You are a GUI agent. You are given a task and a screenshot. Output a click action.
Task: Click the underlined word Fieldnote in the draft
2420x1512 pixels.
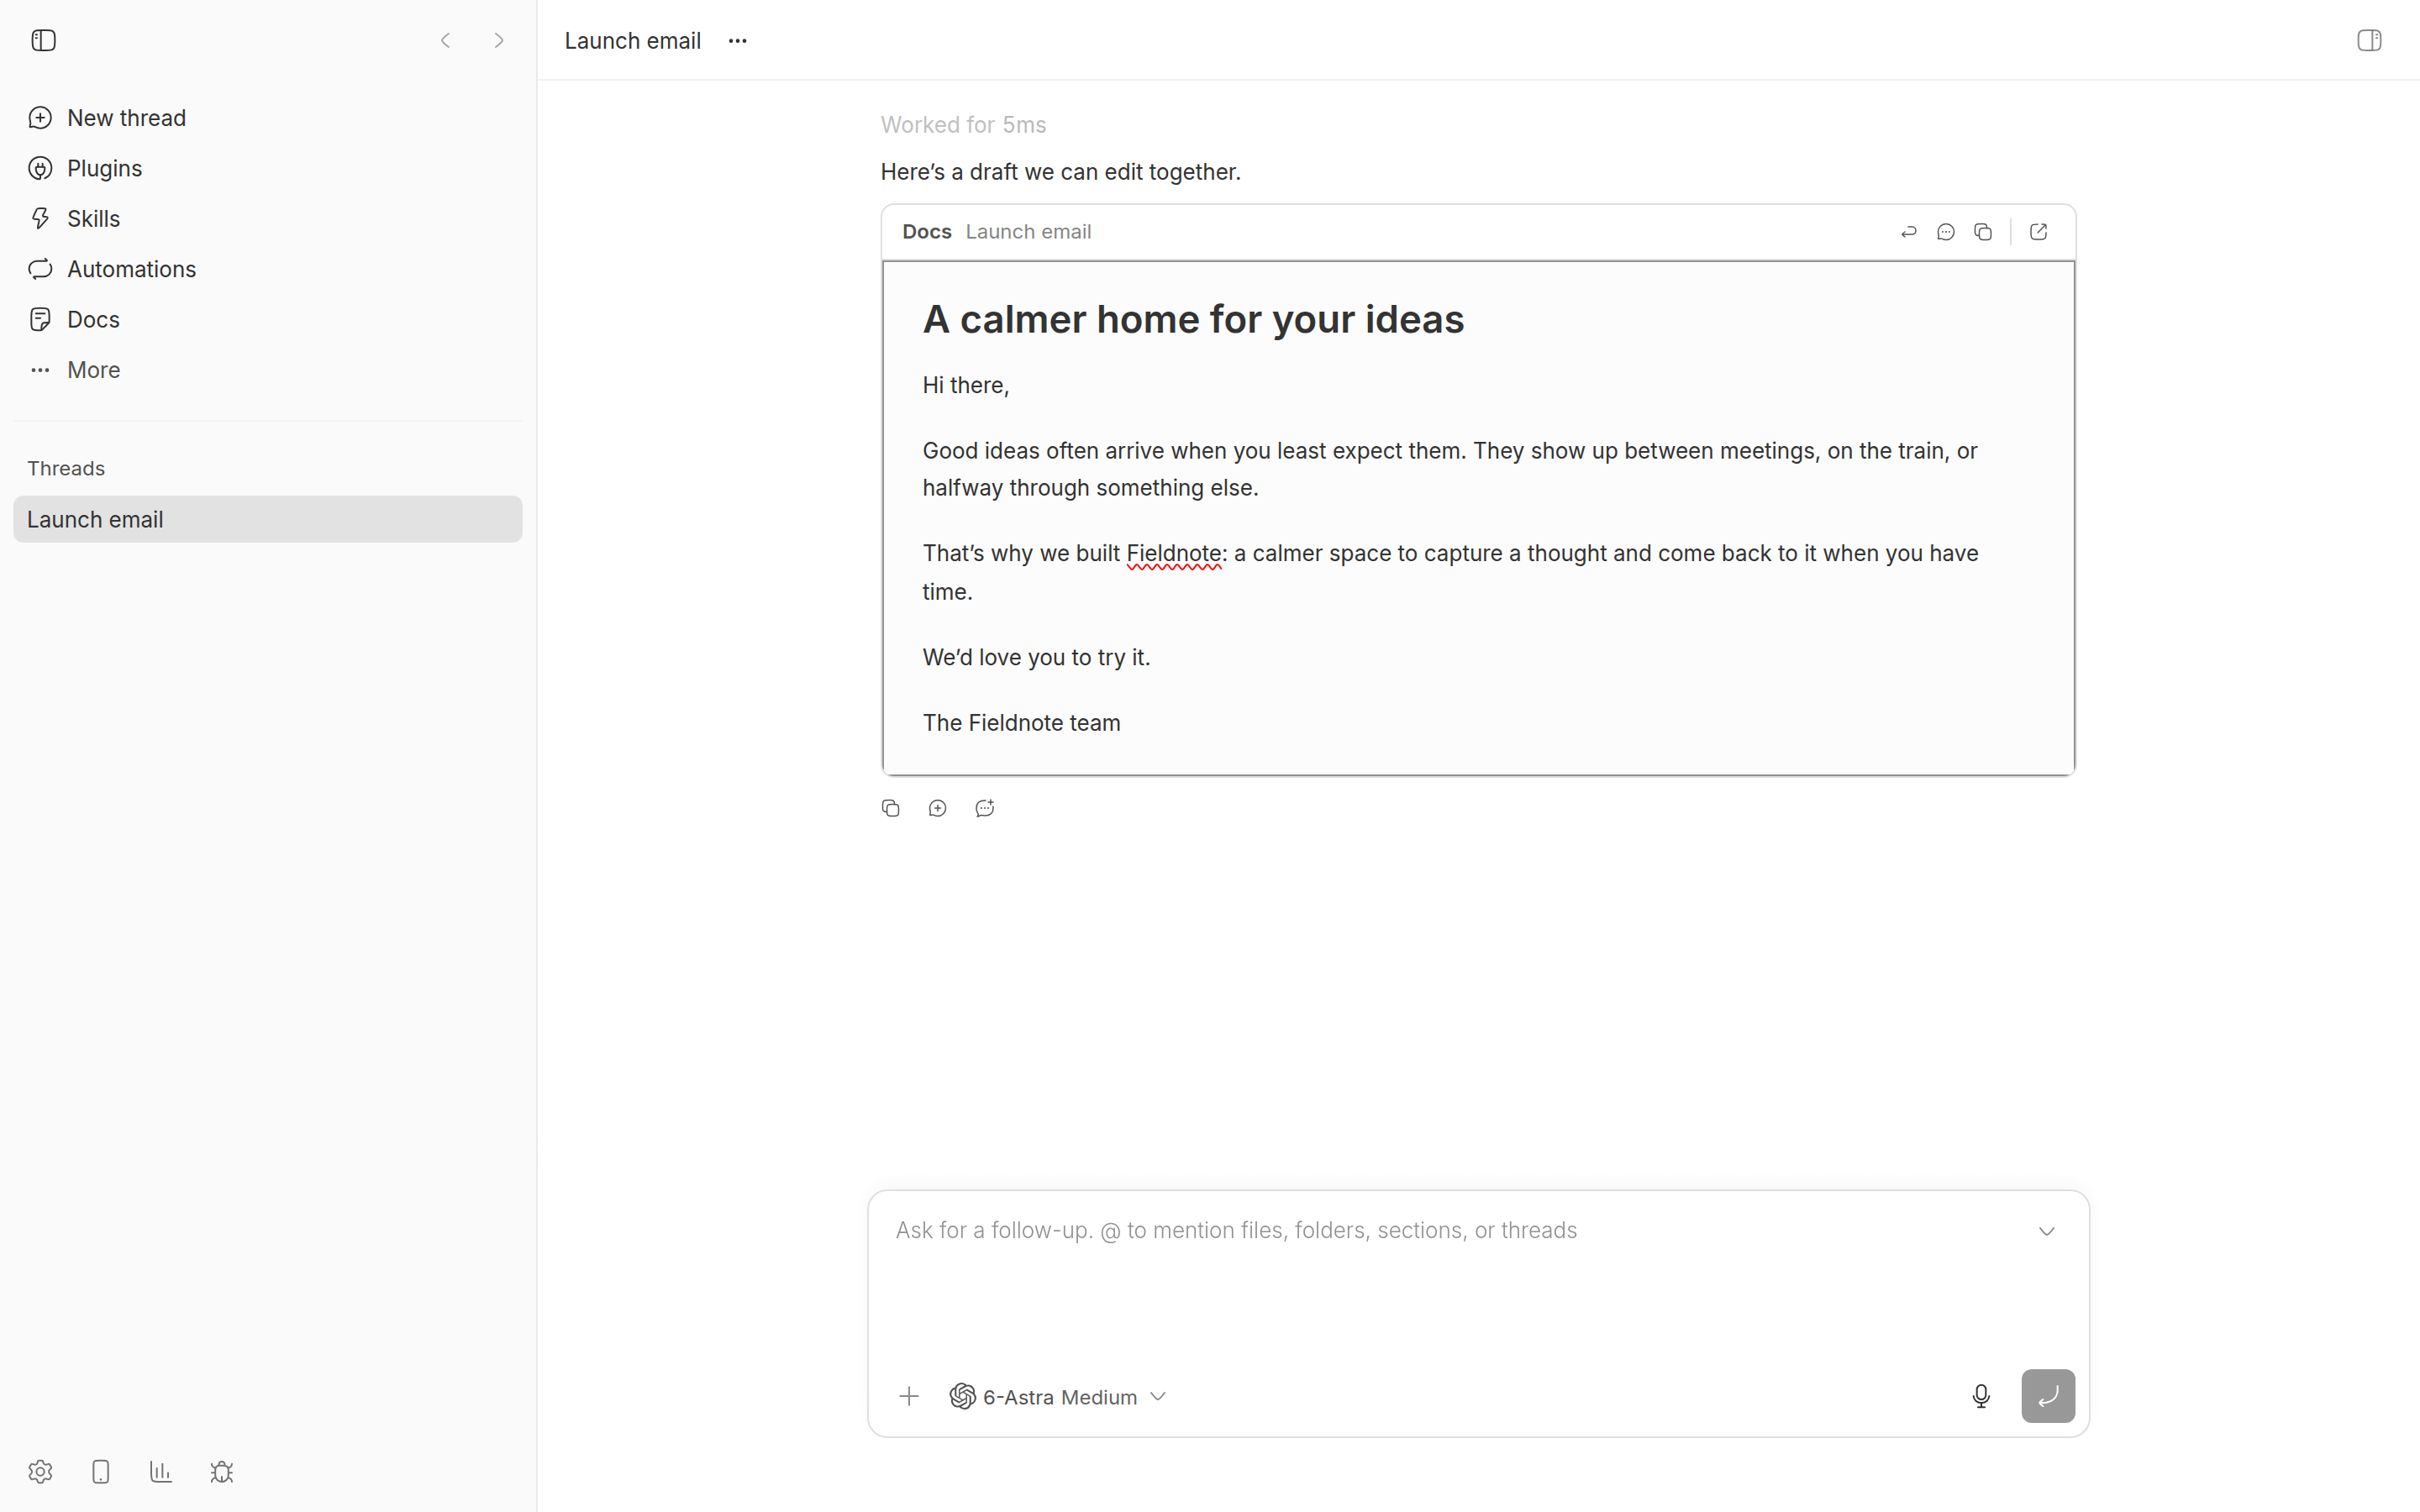pos(1173,554)
